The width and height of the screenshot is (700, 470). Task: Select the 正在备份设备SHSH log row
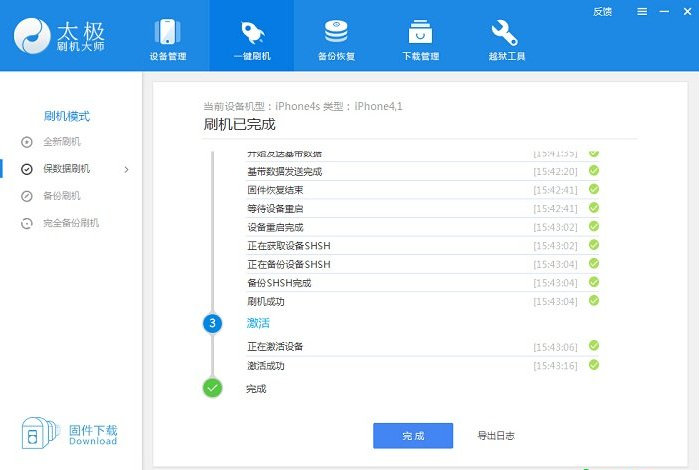point(423,264)
